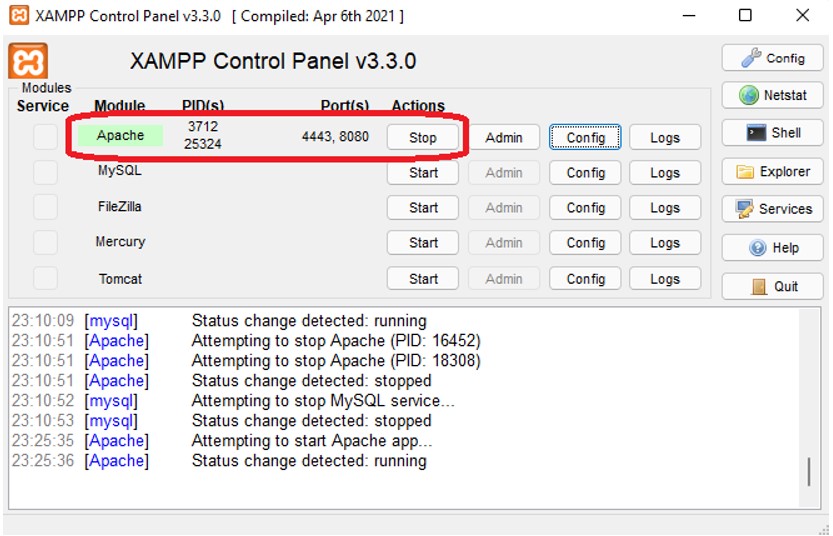Select the Apache module name label
This screenshot has height=536, width=833.
click(x=120, y=135)
